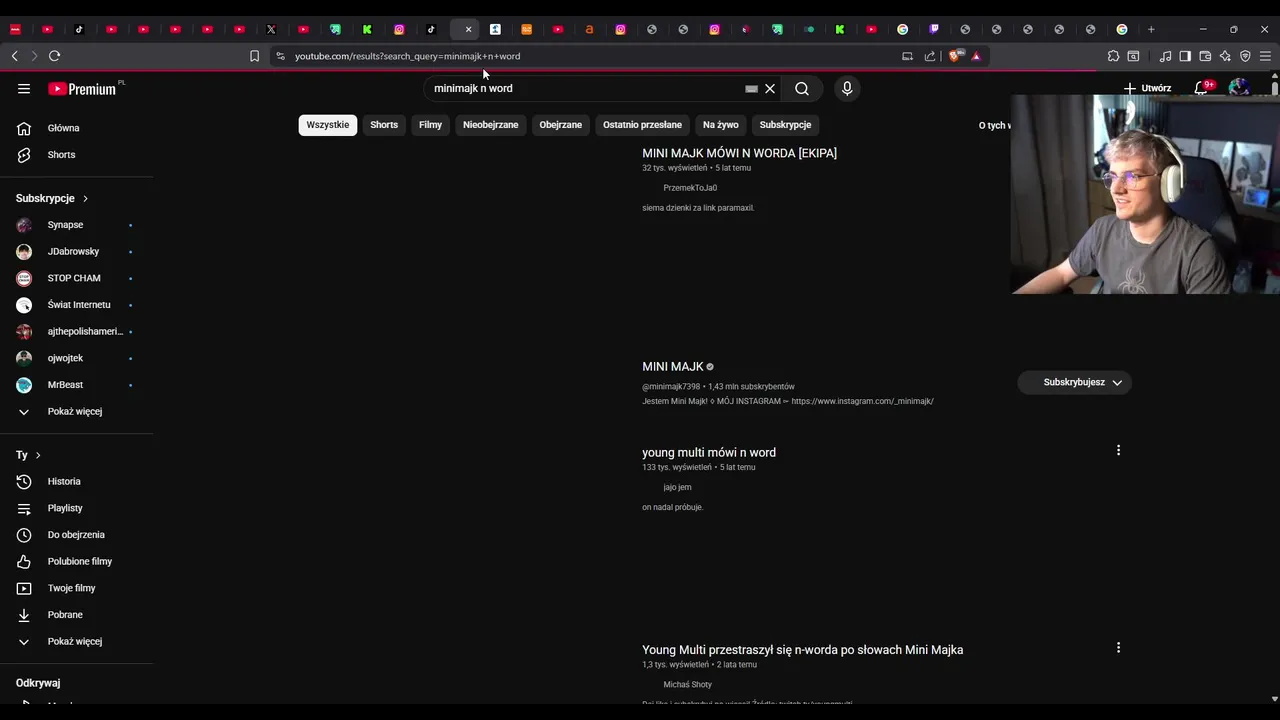The image size is (1280, 720).
Task: Click the magnifier search button
Action: click(x=802, y=89)
